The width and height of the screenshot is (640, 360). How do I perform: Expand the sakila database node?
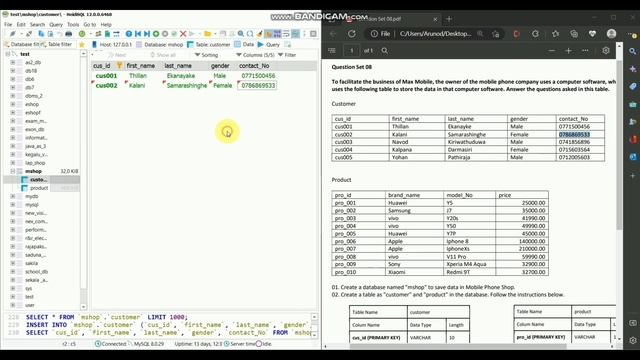click(13, 263)
